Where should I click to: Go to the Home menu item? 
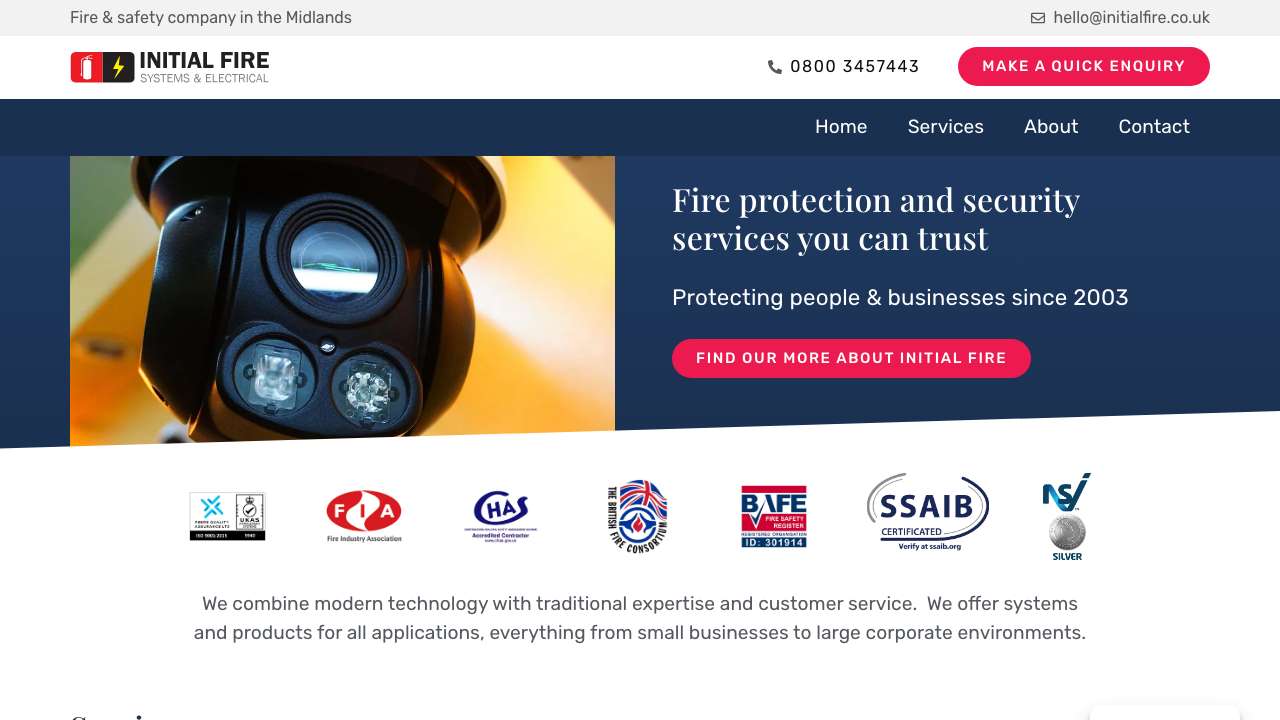pyautogui.click(x=841, y=127)
